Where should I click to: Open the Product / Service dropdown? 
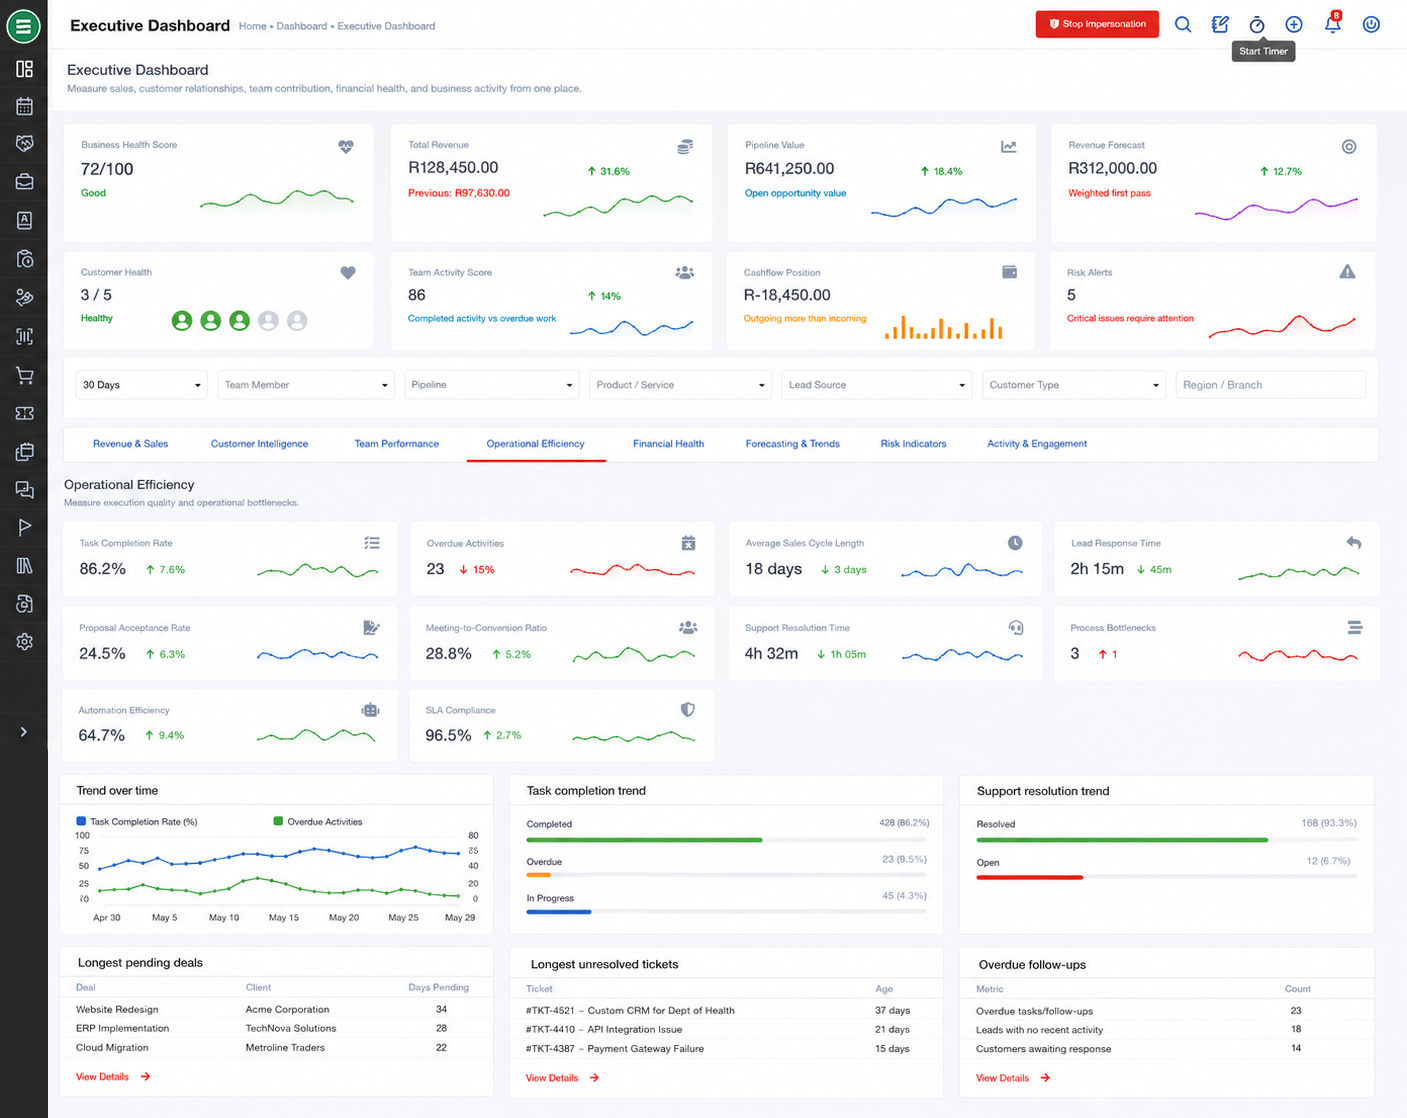coord(680,385)
